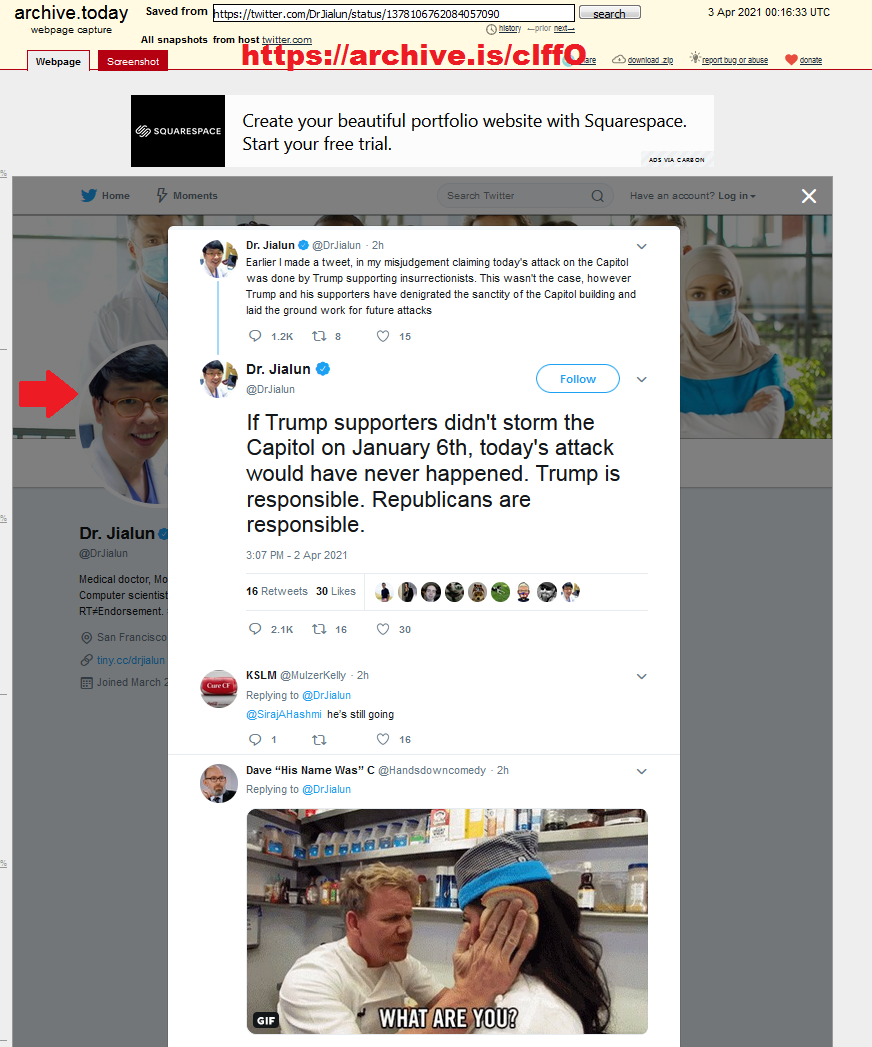Open the 'Have an account? Log in' dropdown
Screen dimensions: 872x1047
(x=692, y=196)
